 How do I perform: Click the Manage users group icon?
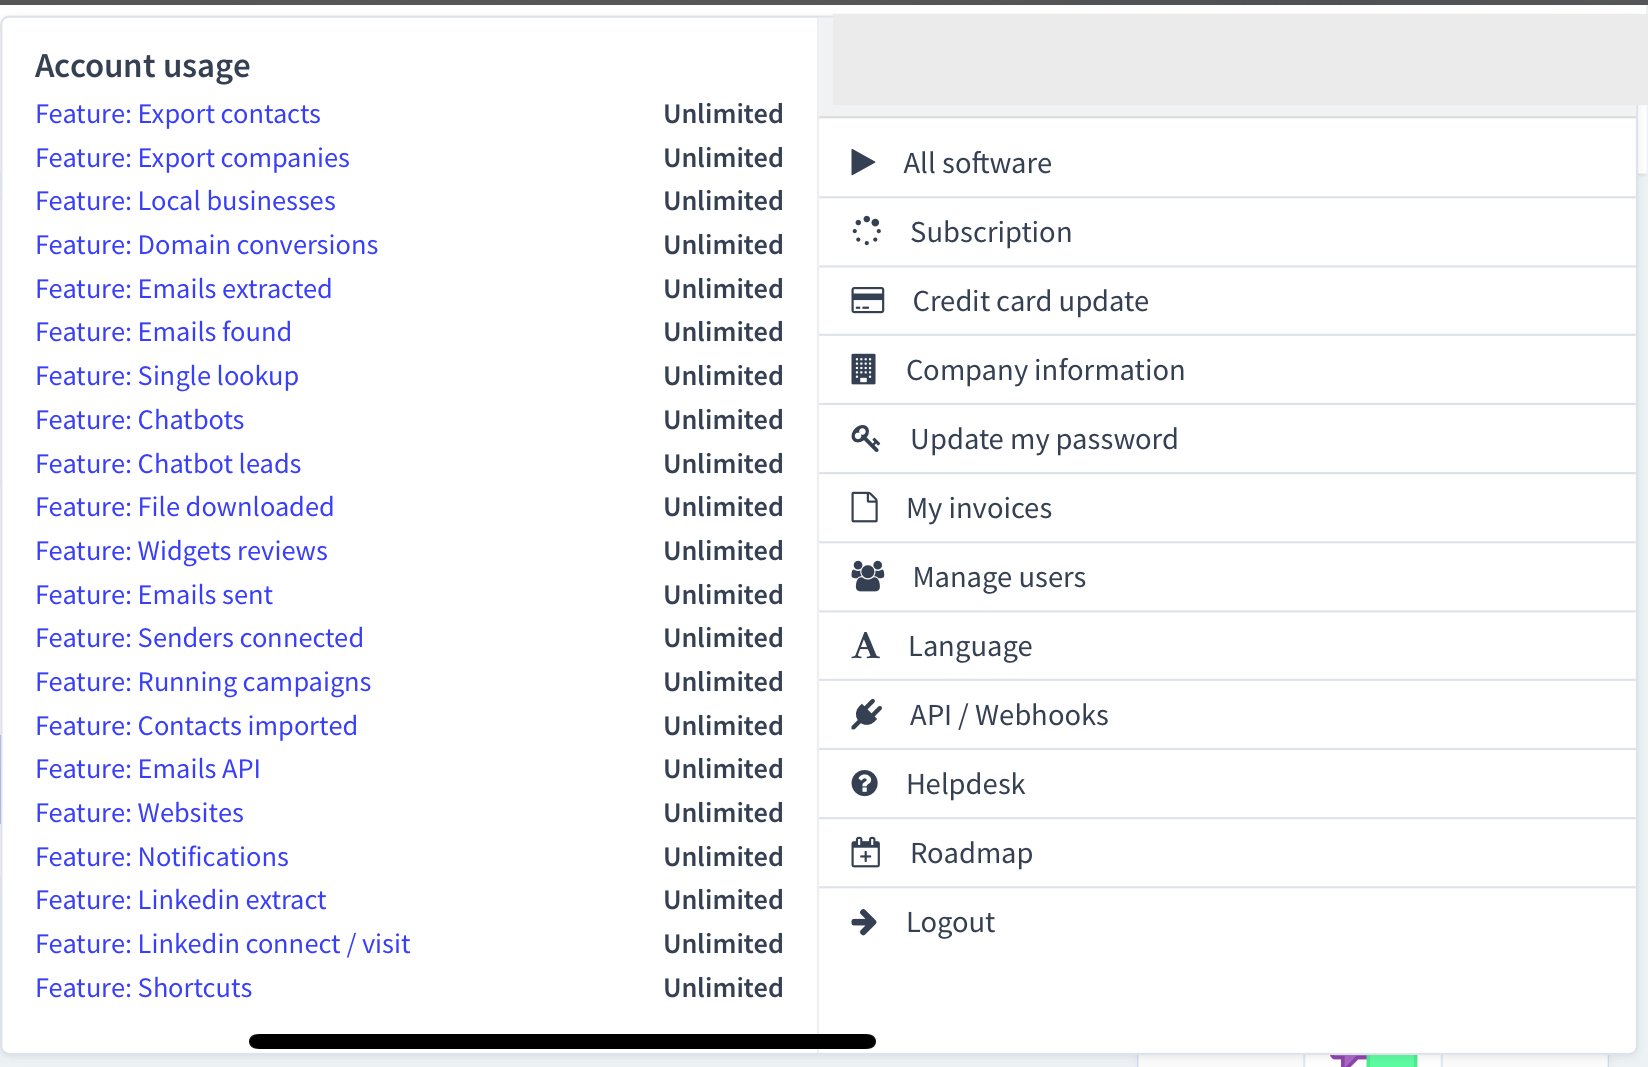coord(867,577)
